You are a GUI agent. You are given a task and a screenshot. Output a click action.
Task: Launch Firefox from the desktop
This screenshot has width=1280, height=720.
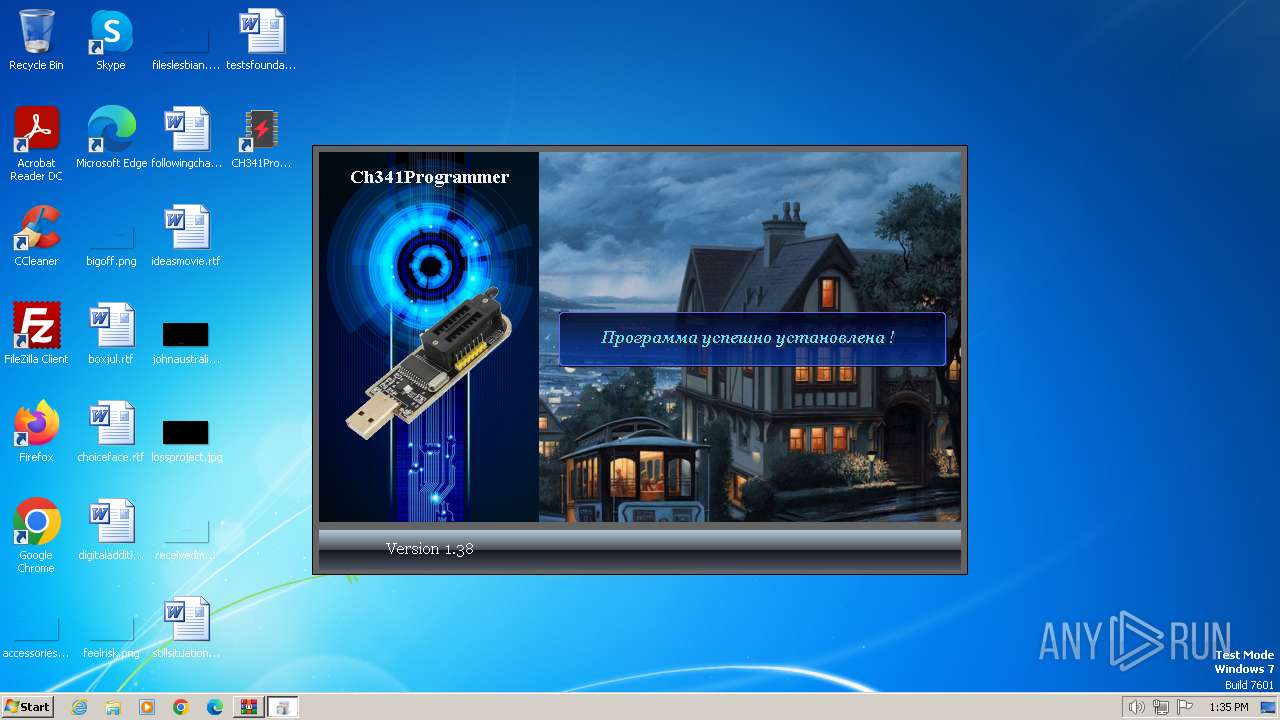36,432
